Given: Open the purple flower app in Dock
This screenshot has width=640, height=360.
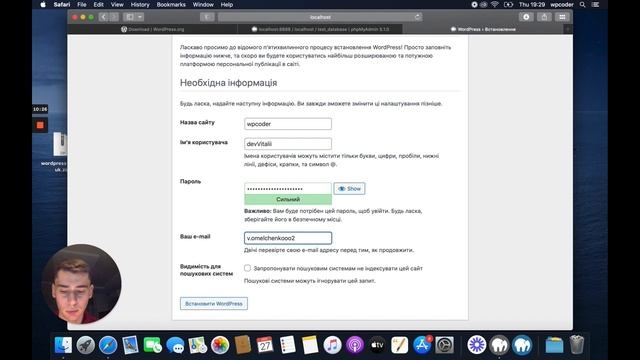Looking at the screenshot, I should [477, 345].
